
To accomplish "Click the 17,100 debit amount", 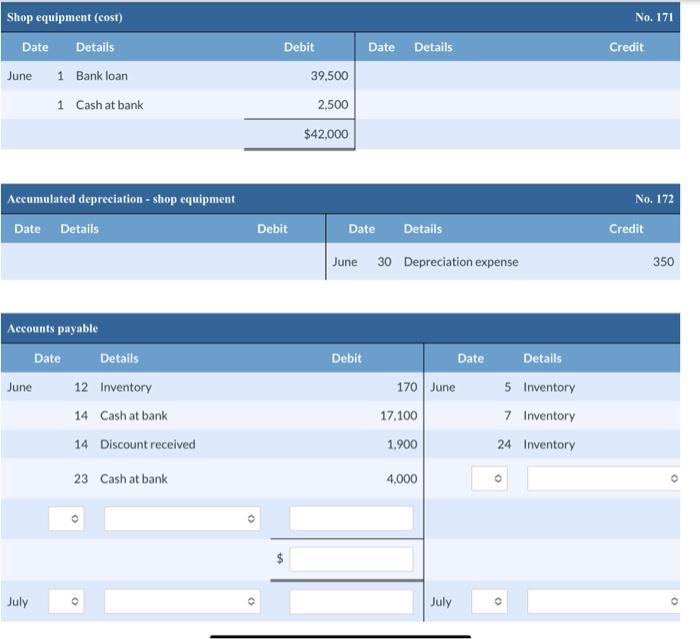I will (399, 416).
